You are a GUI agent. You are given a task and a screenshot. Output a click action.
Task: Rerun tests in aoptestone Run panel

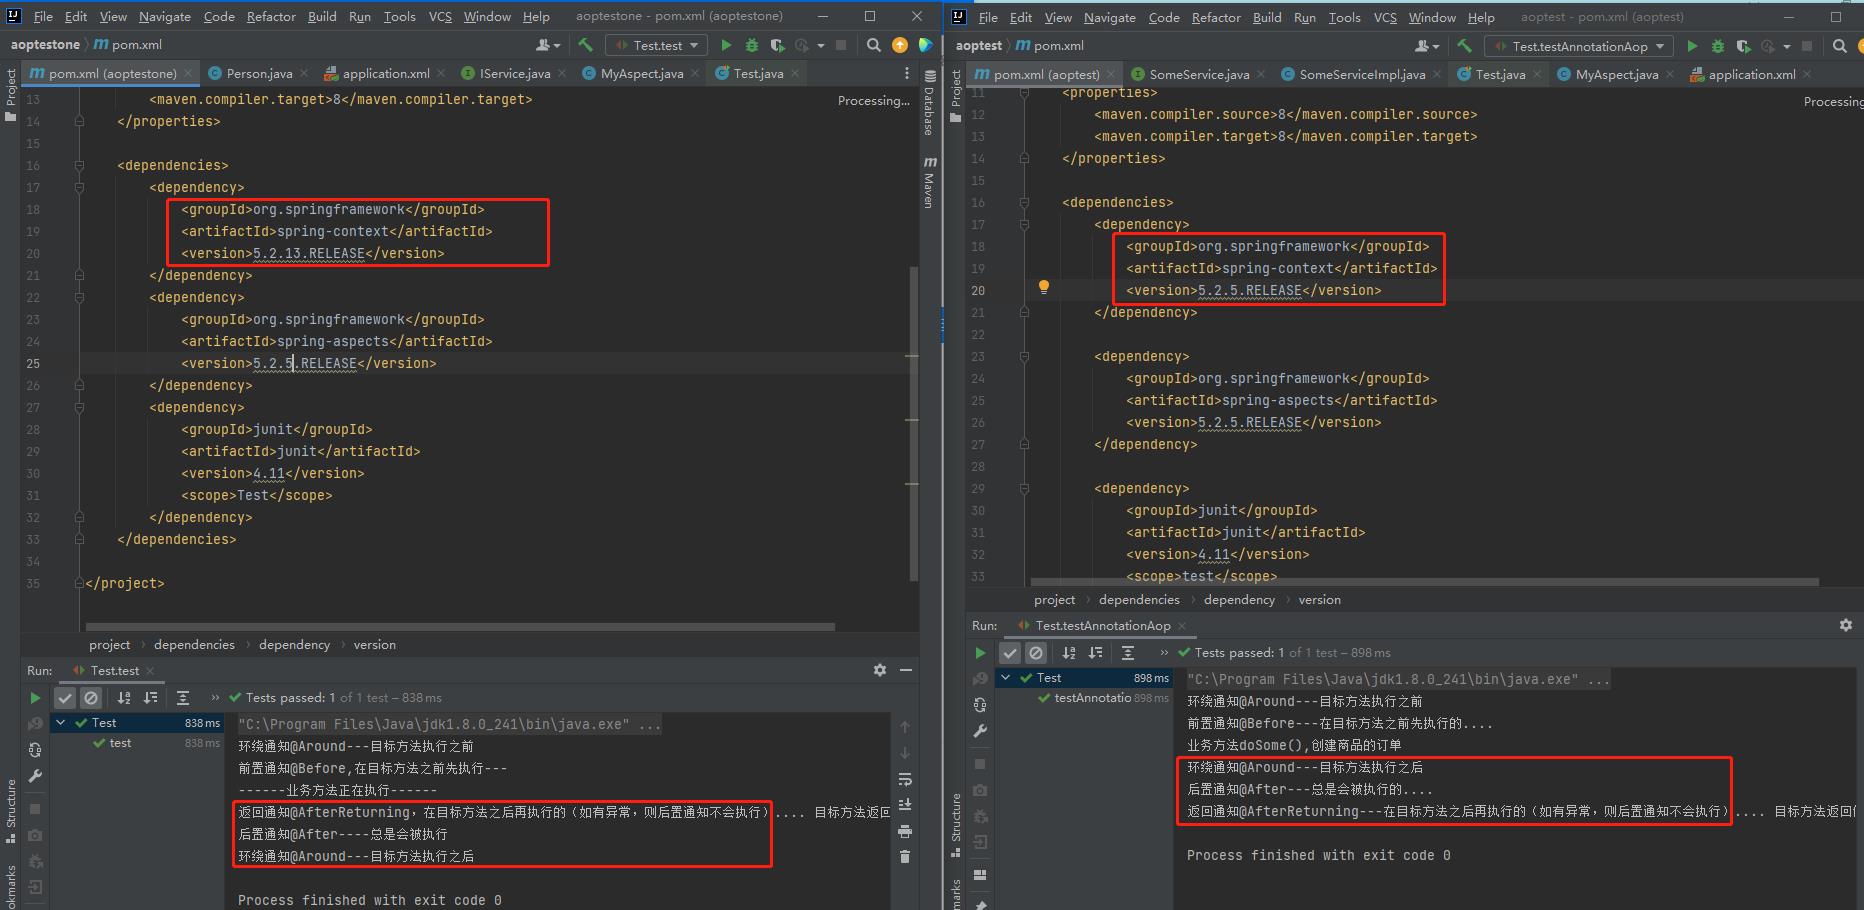point(35,698)
